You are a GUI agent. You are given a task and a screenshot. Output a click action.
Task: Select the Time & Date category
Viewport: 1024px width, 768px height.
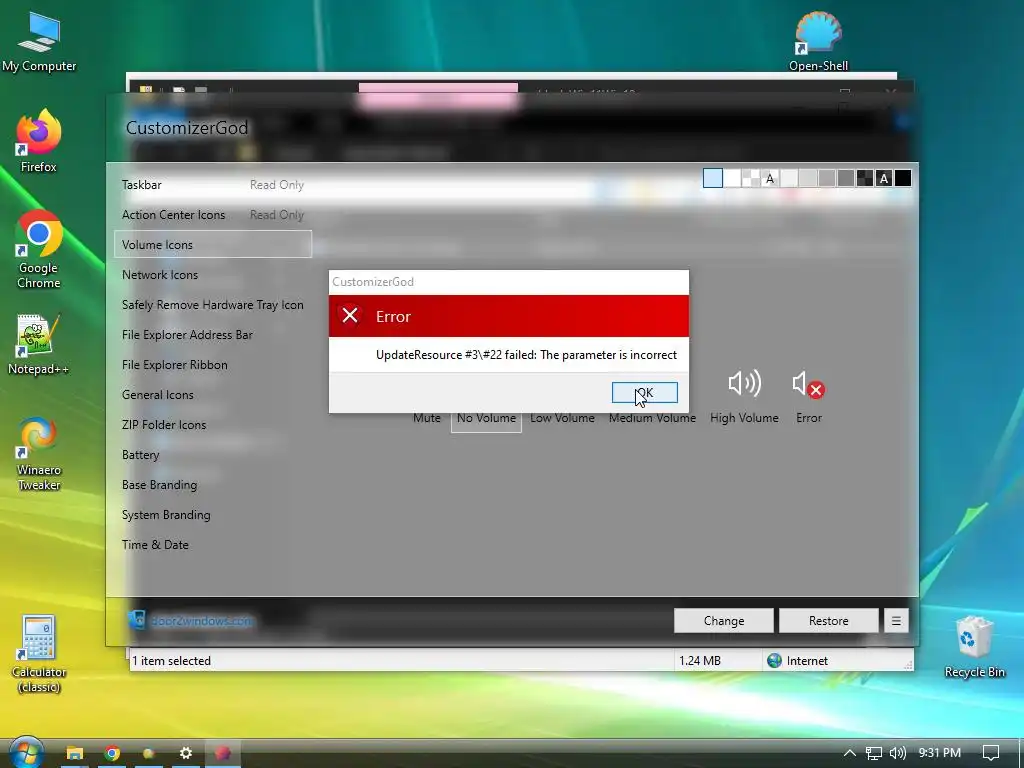coord(213,545)
